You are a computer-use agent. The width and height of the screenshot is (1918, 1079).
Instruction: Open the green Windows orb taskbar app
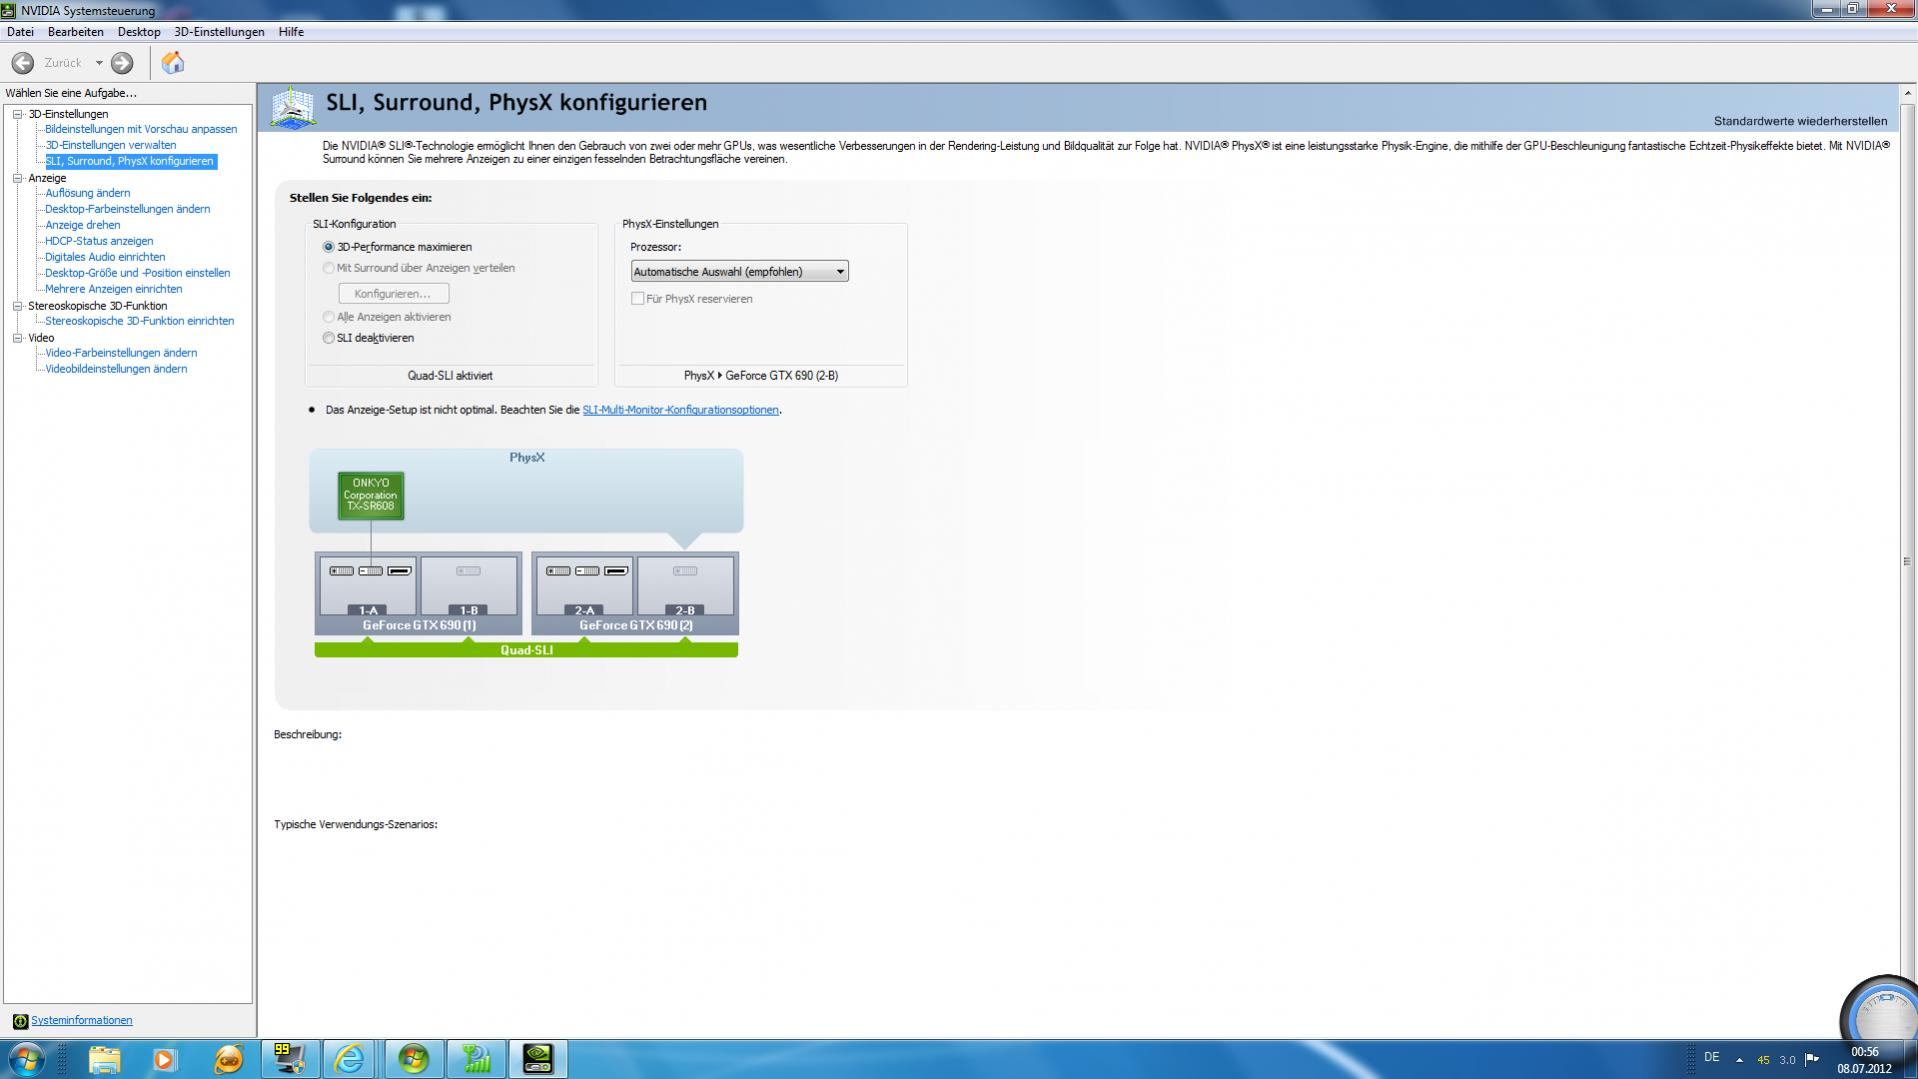click(x=413, y=1059)
